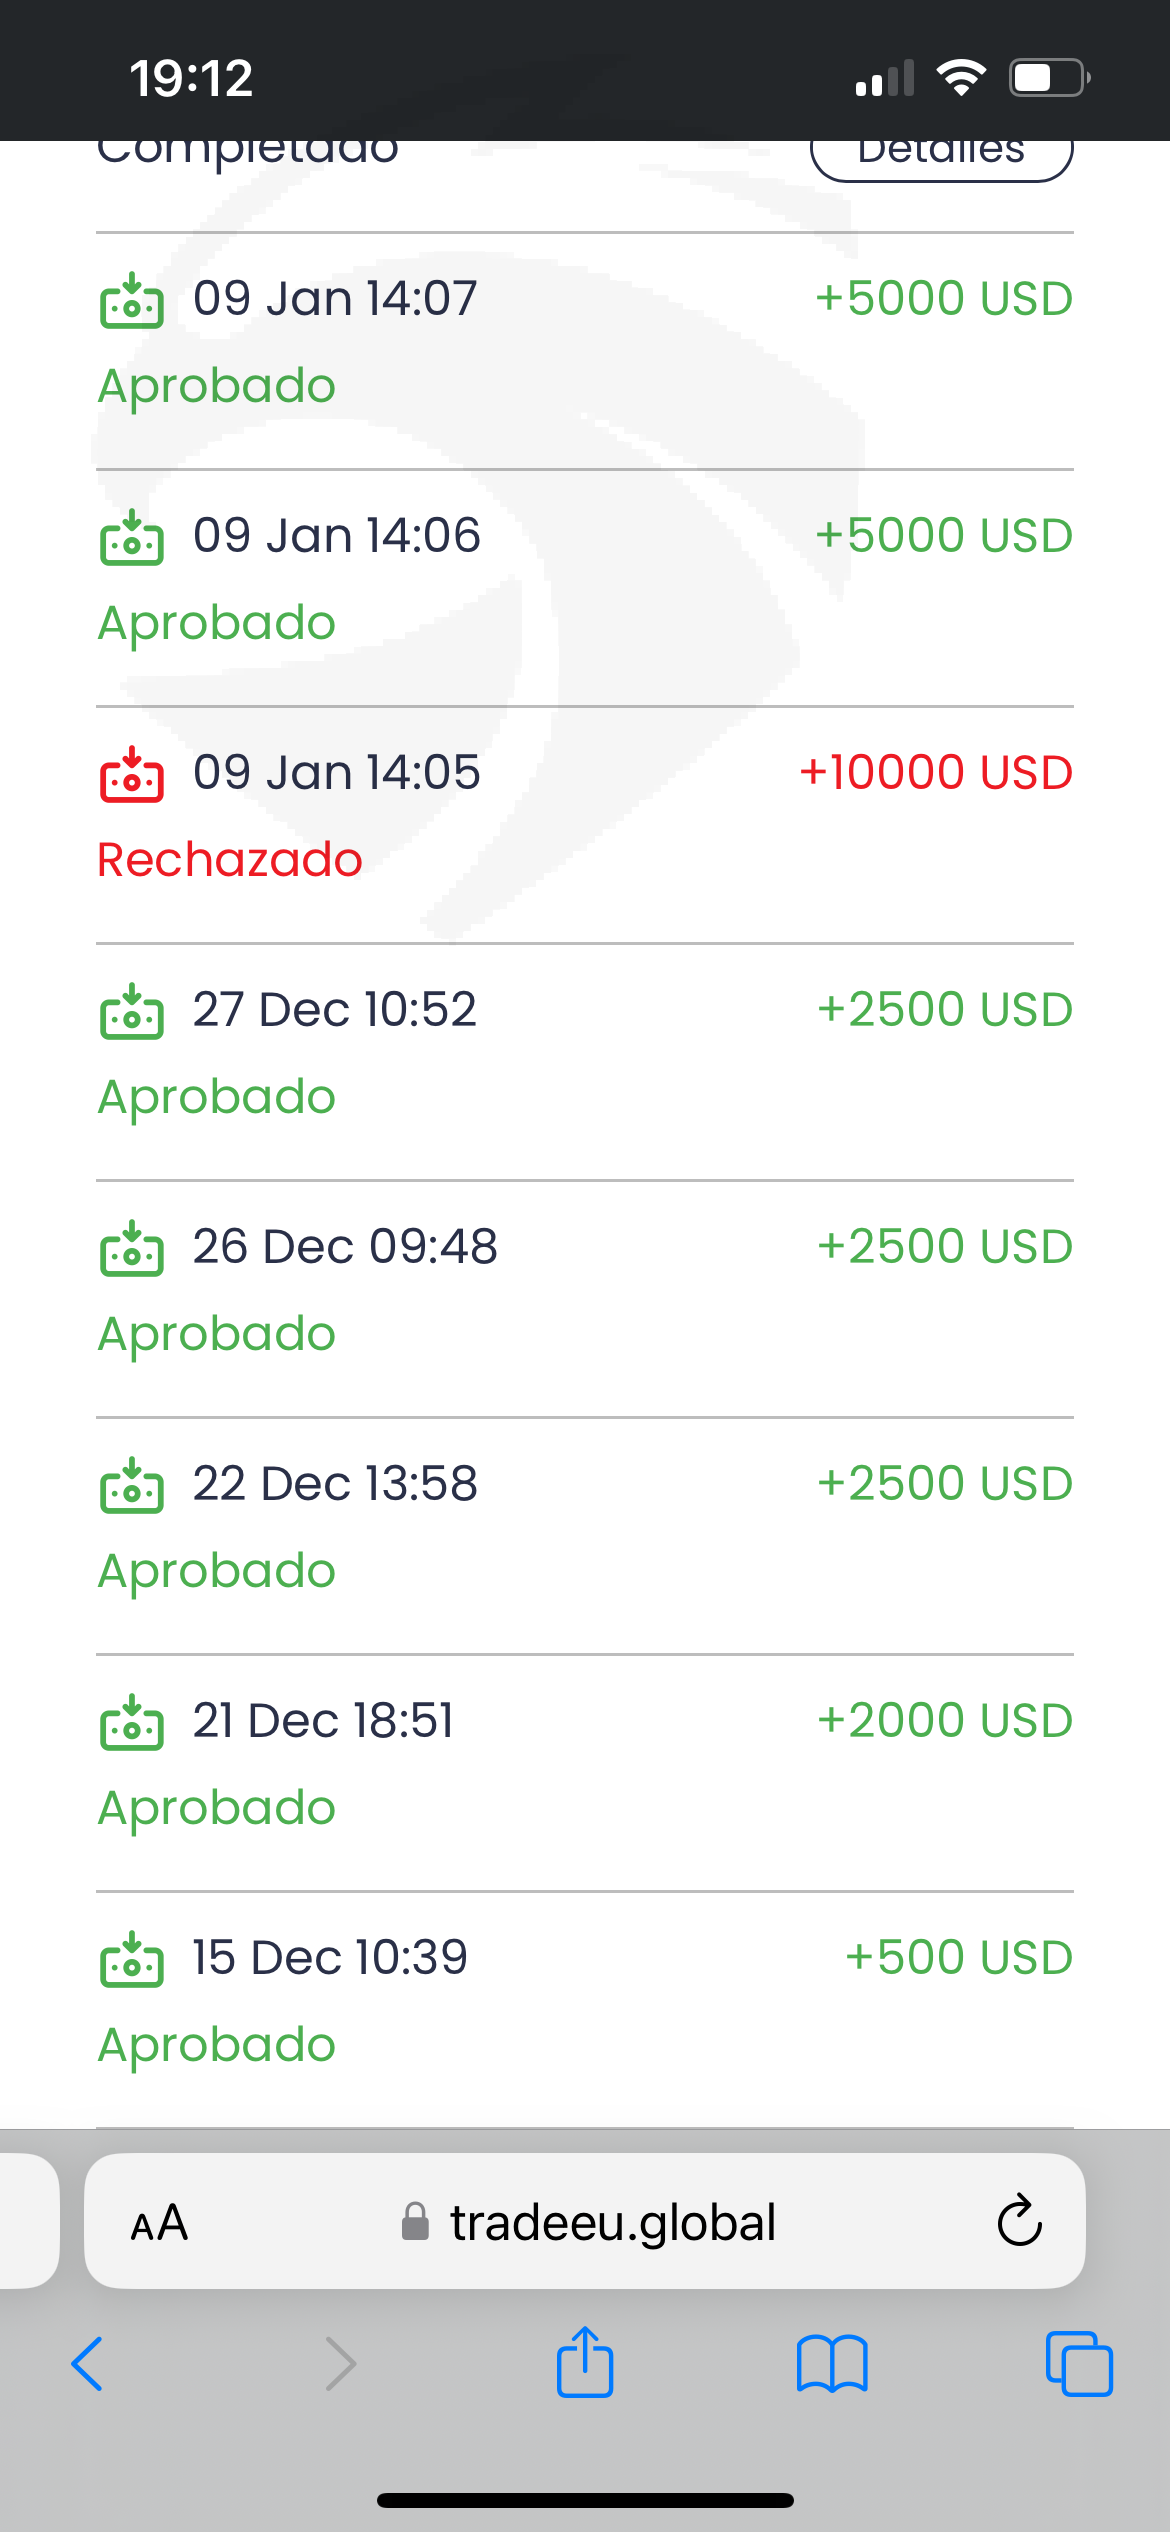Tap Safari forward arrow
Screen dimensions: 1170x2532
coord(341,2365)
